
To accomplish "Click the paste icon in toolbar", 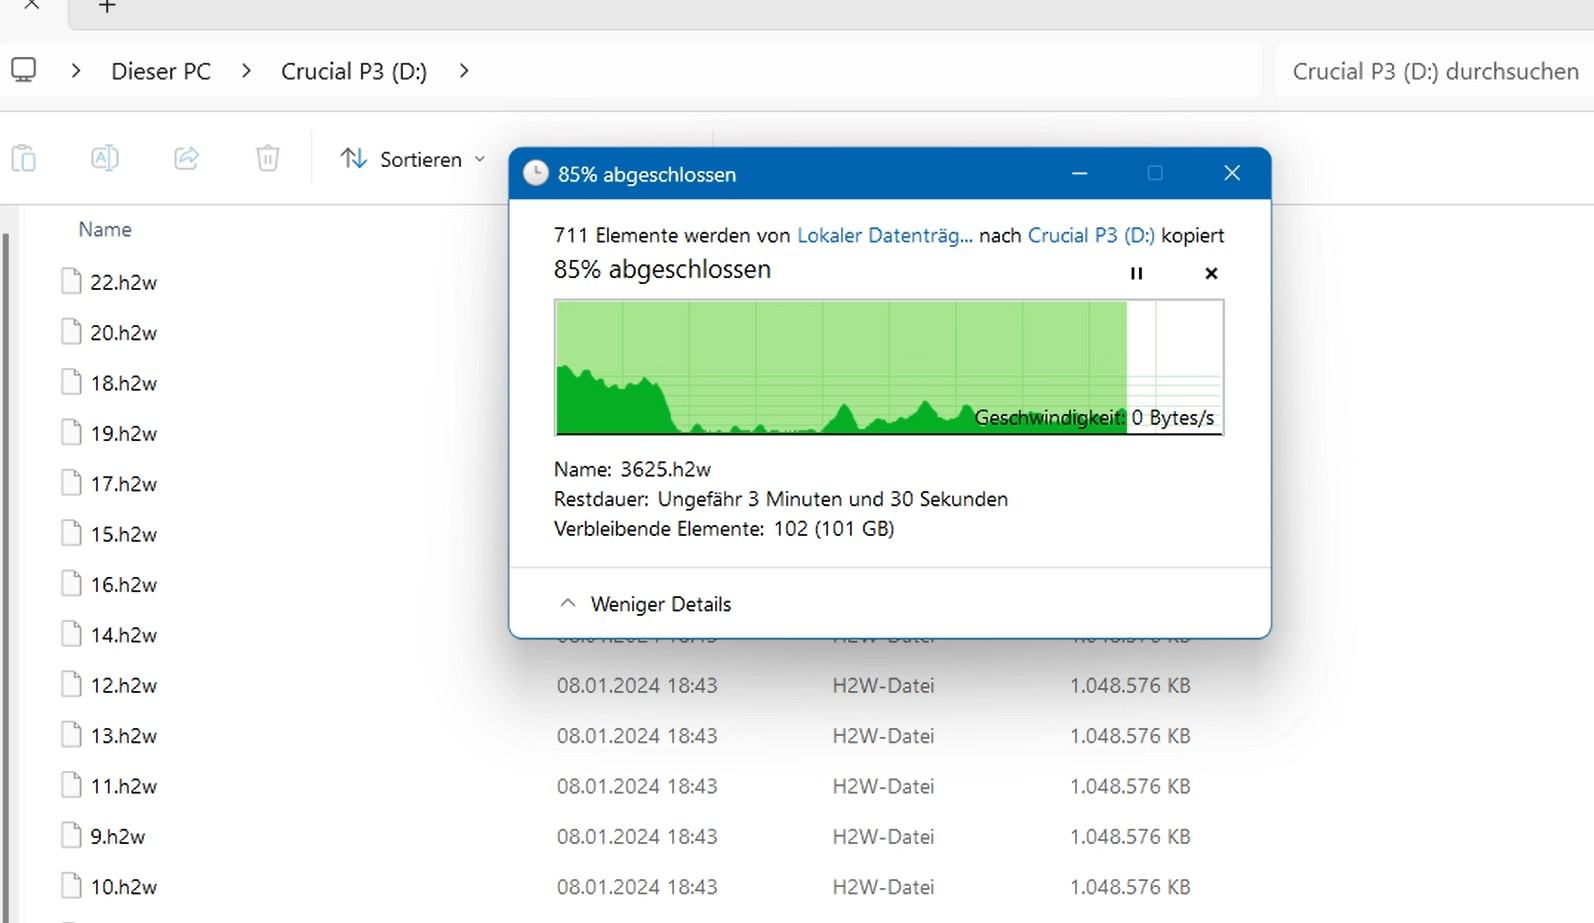I will [x=24, y=159].
